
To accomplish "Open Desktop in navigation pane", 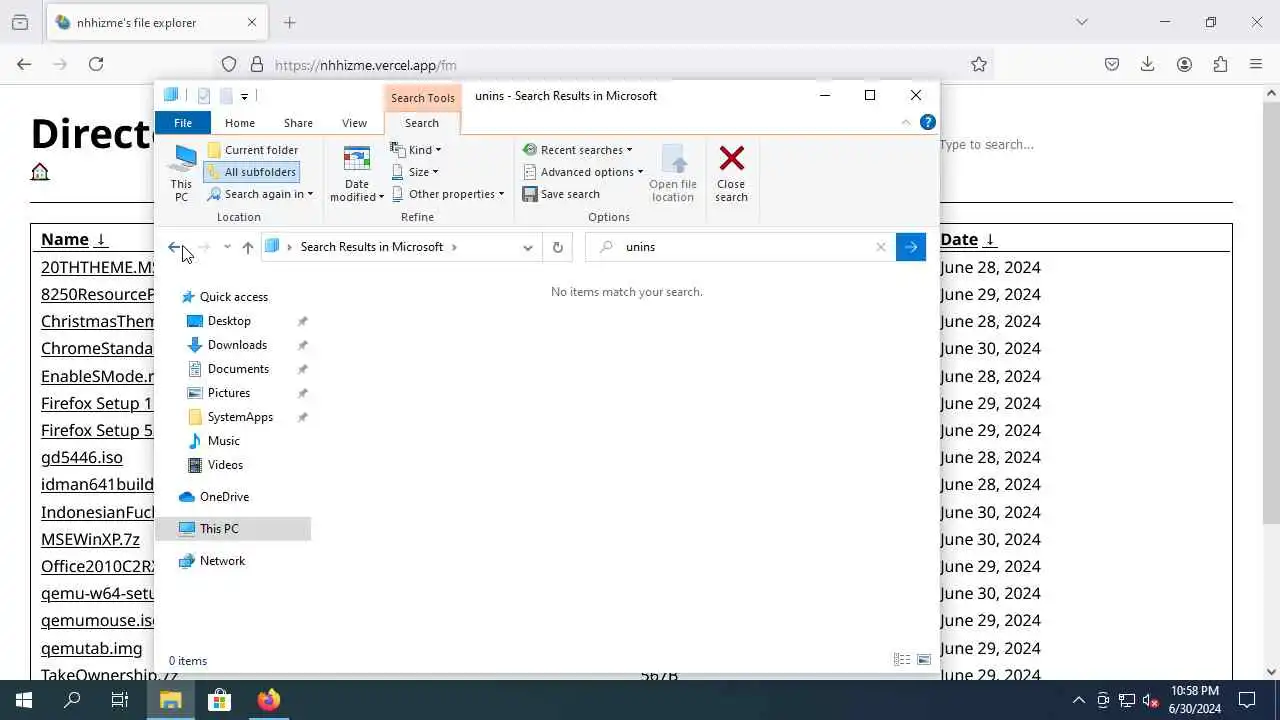I will pyautogui.click(x=229, y=321).
